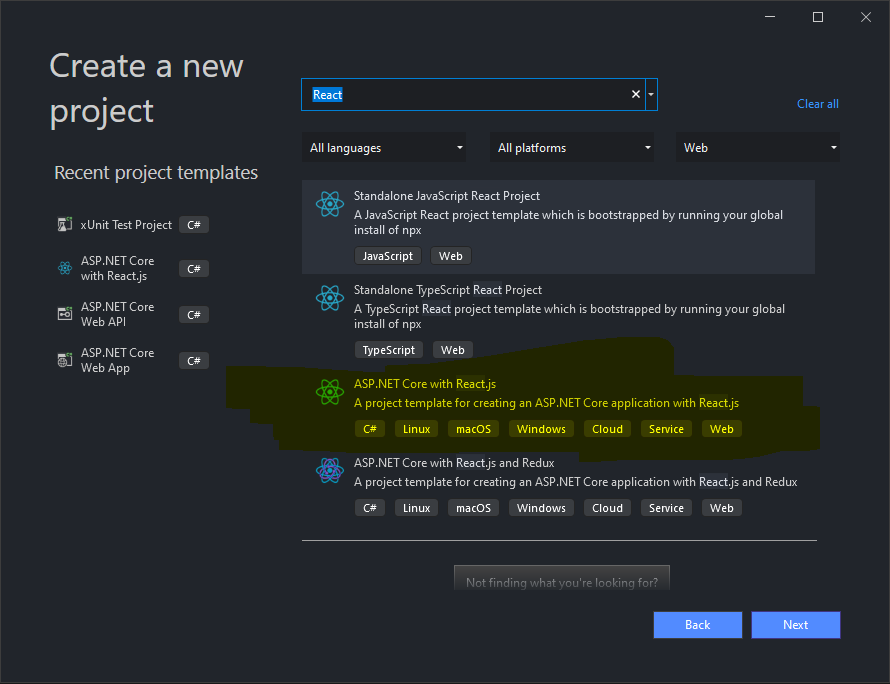Click the Cloud tag of React.js template
The height and width of the screenshot is (684, 890).
click(607, 428)
